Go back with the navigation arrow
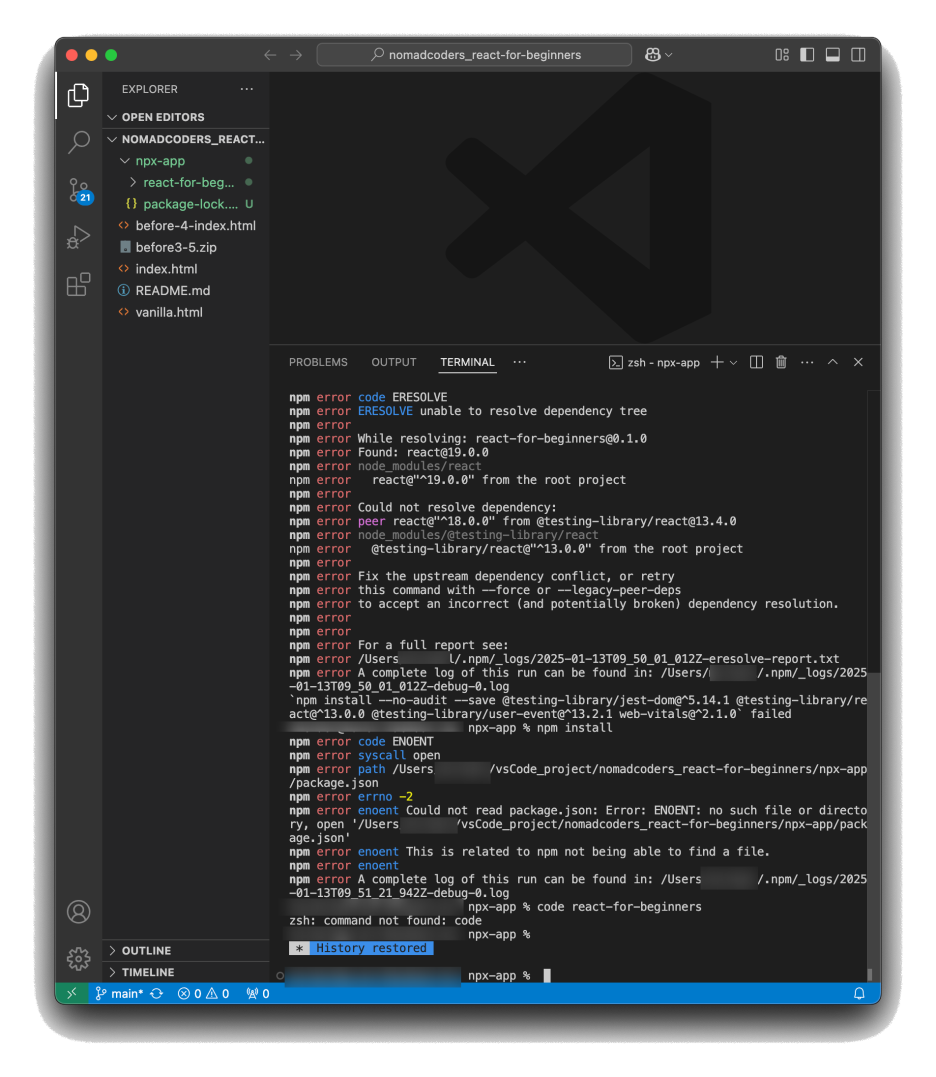The width and height of the screenshot is (936, 1077). (x=270, y=55)
